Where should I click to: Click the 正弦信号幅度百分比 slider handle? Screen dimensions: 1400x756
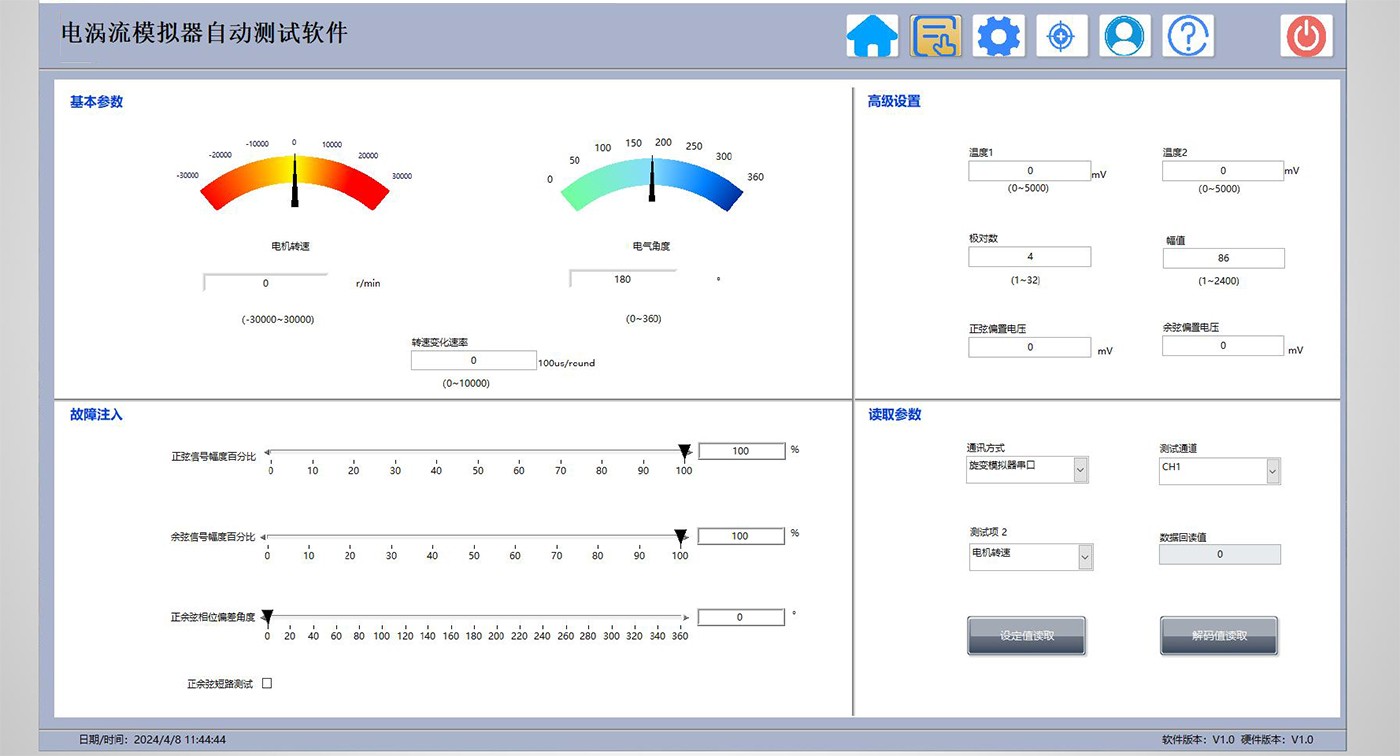point(684,452)
